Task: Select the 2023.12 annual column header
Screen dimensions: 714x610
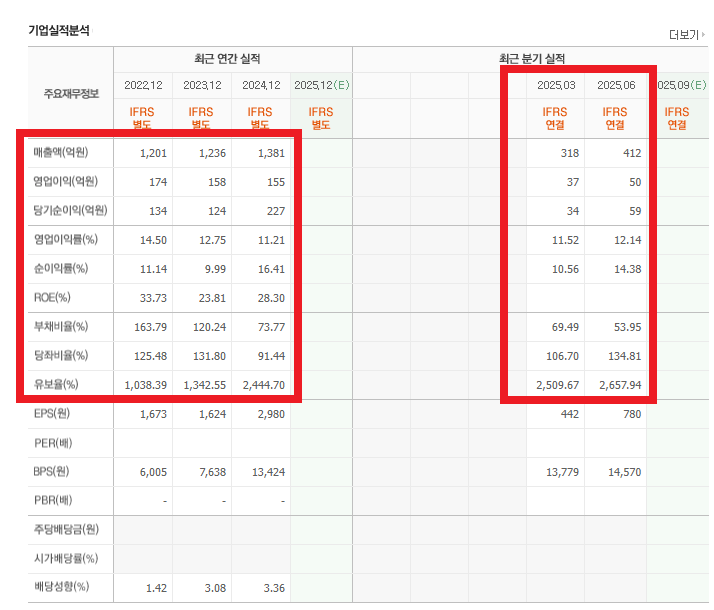Action: point(202,86)
